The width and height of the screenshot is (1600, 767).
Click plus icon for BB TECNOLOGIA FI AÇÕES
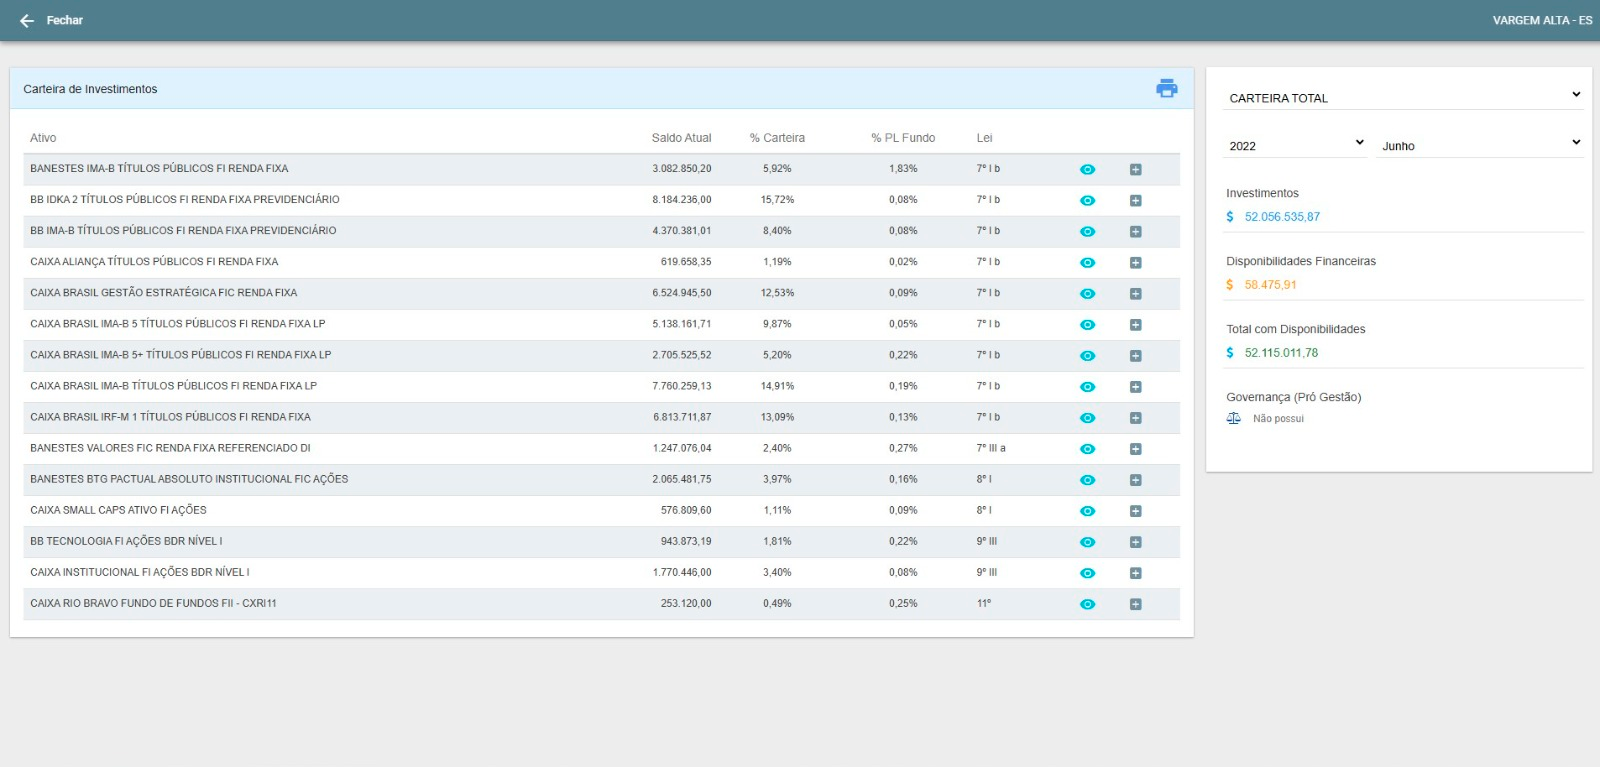pyautogui.click(x=1135, y=541)
